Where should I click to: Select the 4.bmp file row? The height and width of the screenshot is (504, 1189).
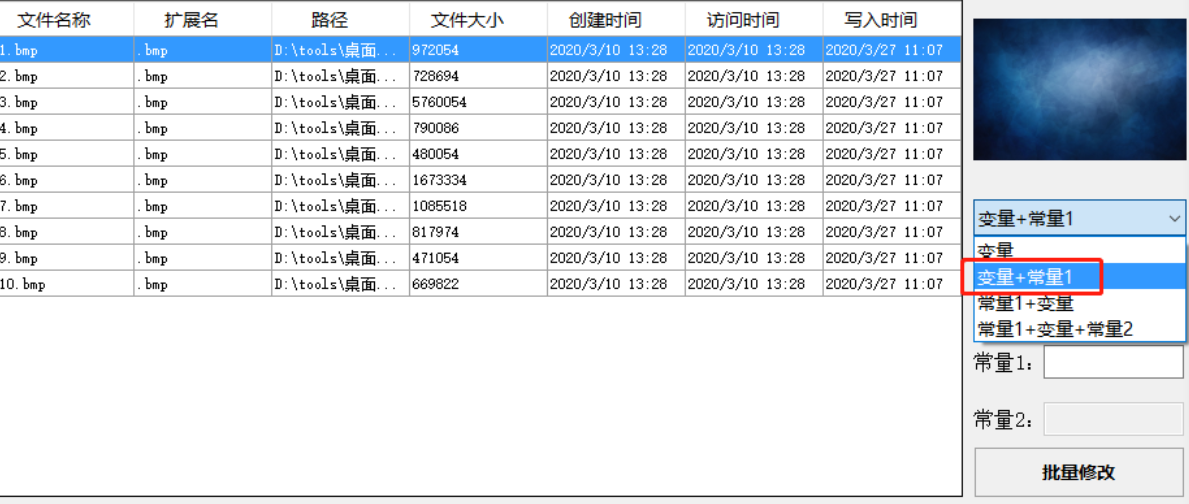480,128
